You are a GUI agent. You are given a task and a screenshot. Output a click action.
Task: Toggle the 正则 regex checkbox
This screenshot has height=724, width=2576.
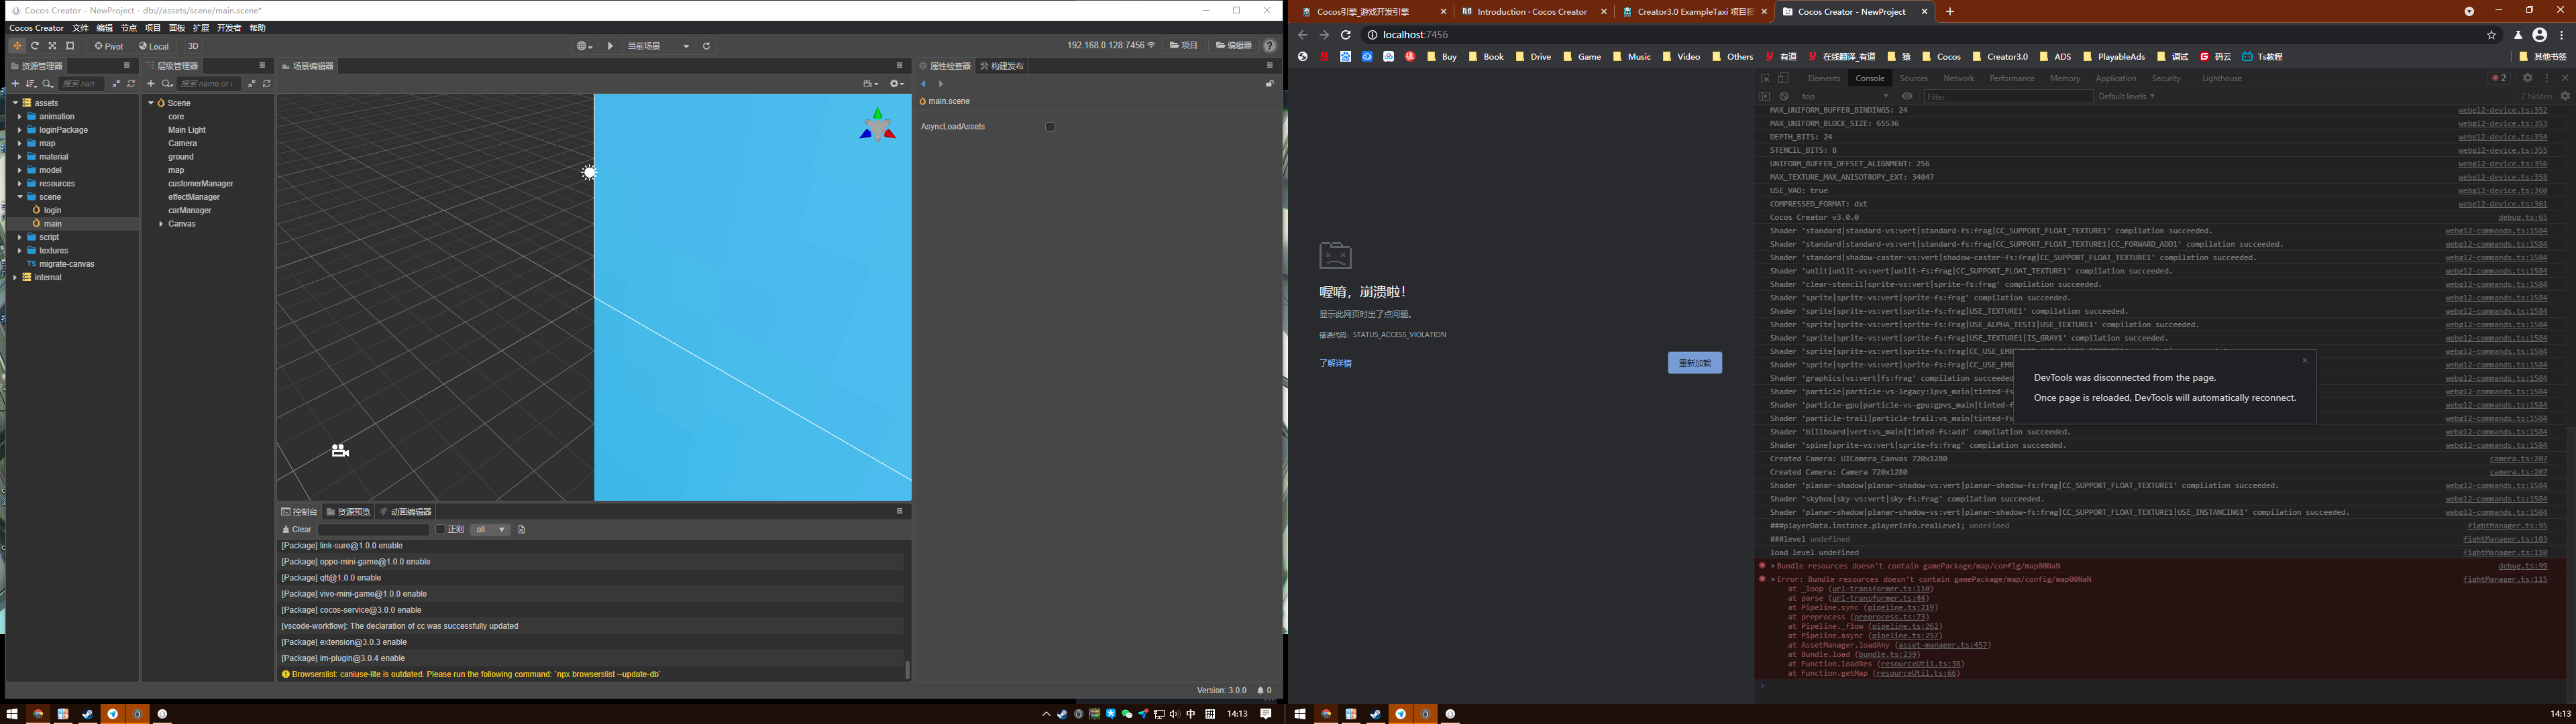tap(440, 530)
